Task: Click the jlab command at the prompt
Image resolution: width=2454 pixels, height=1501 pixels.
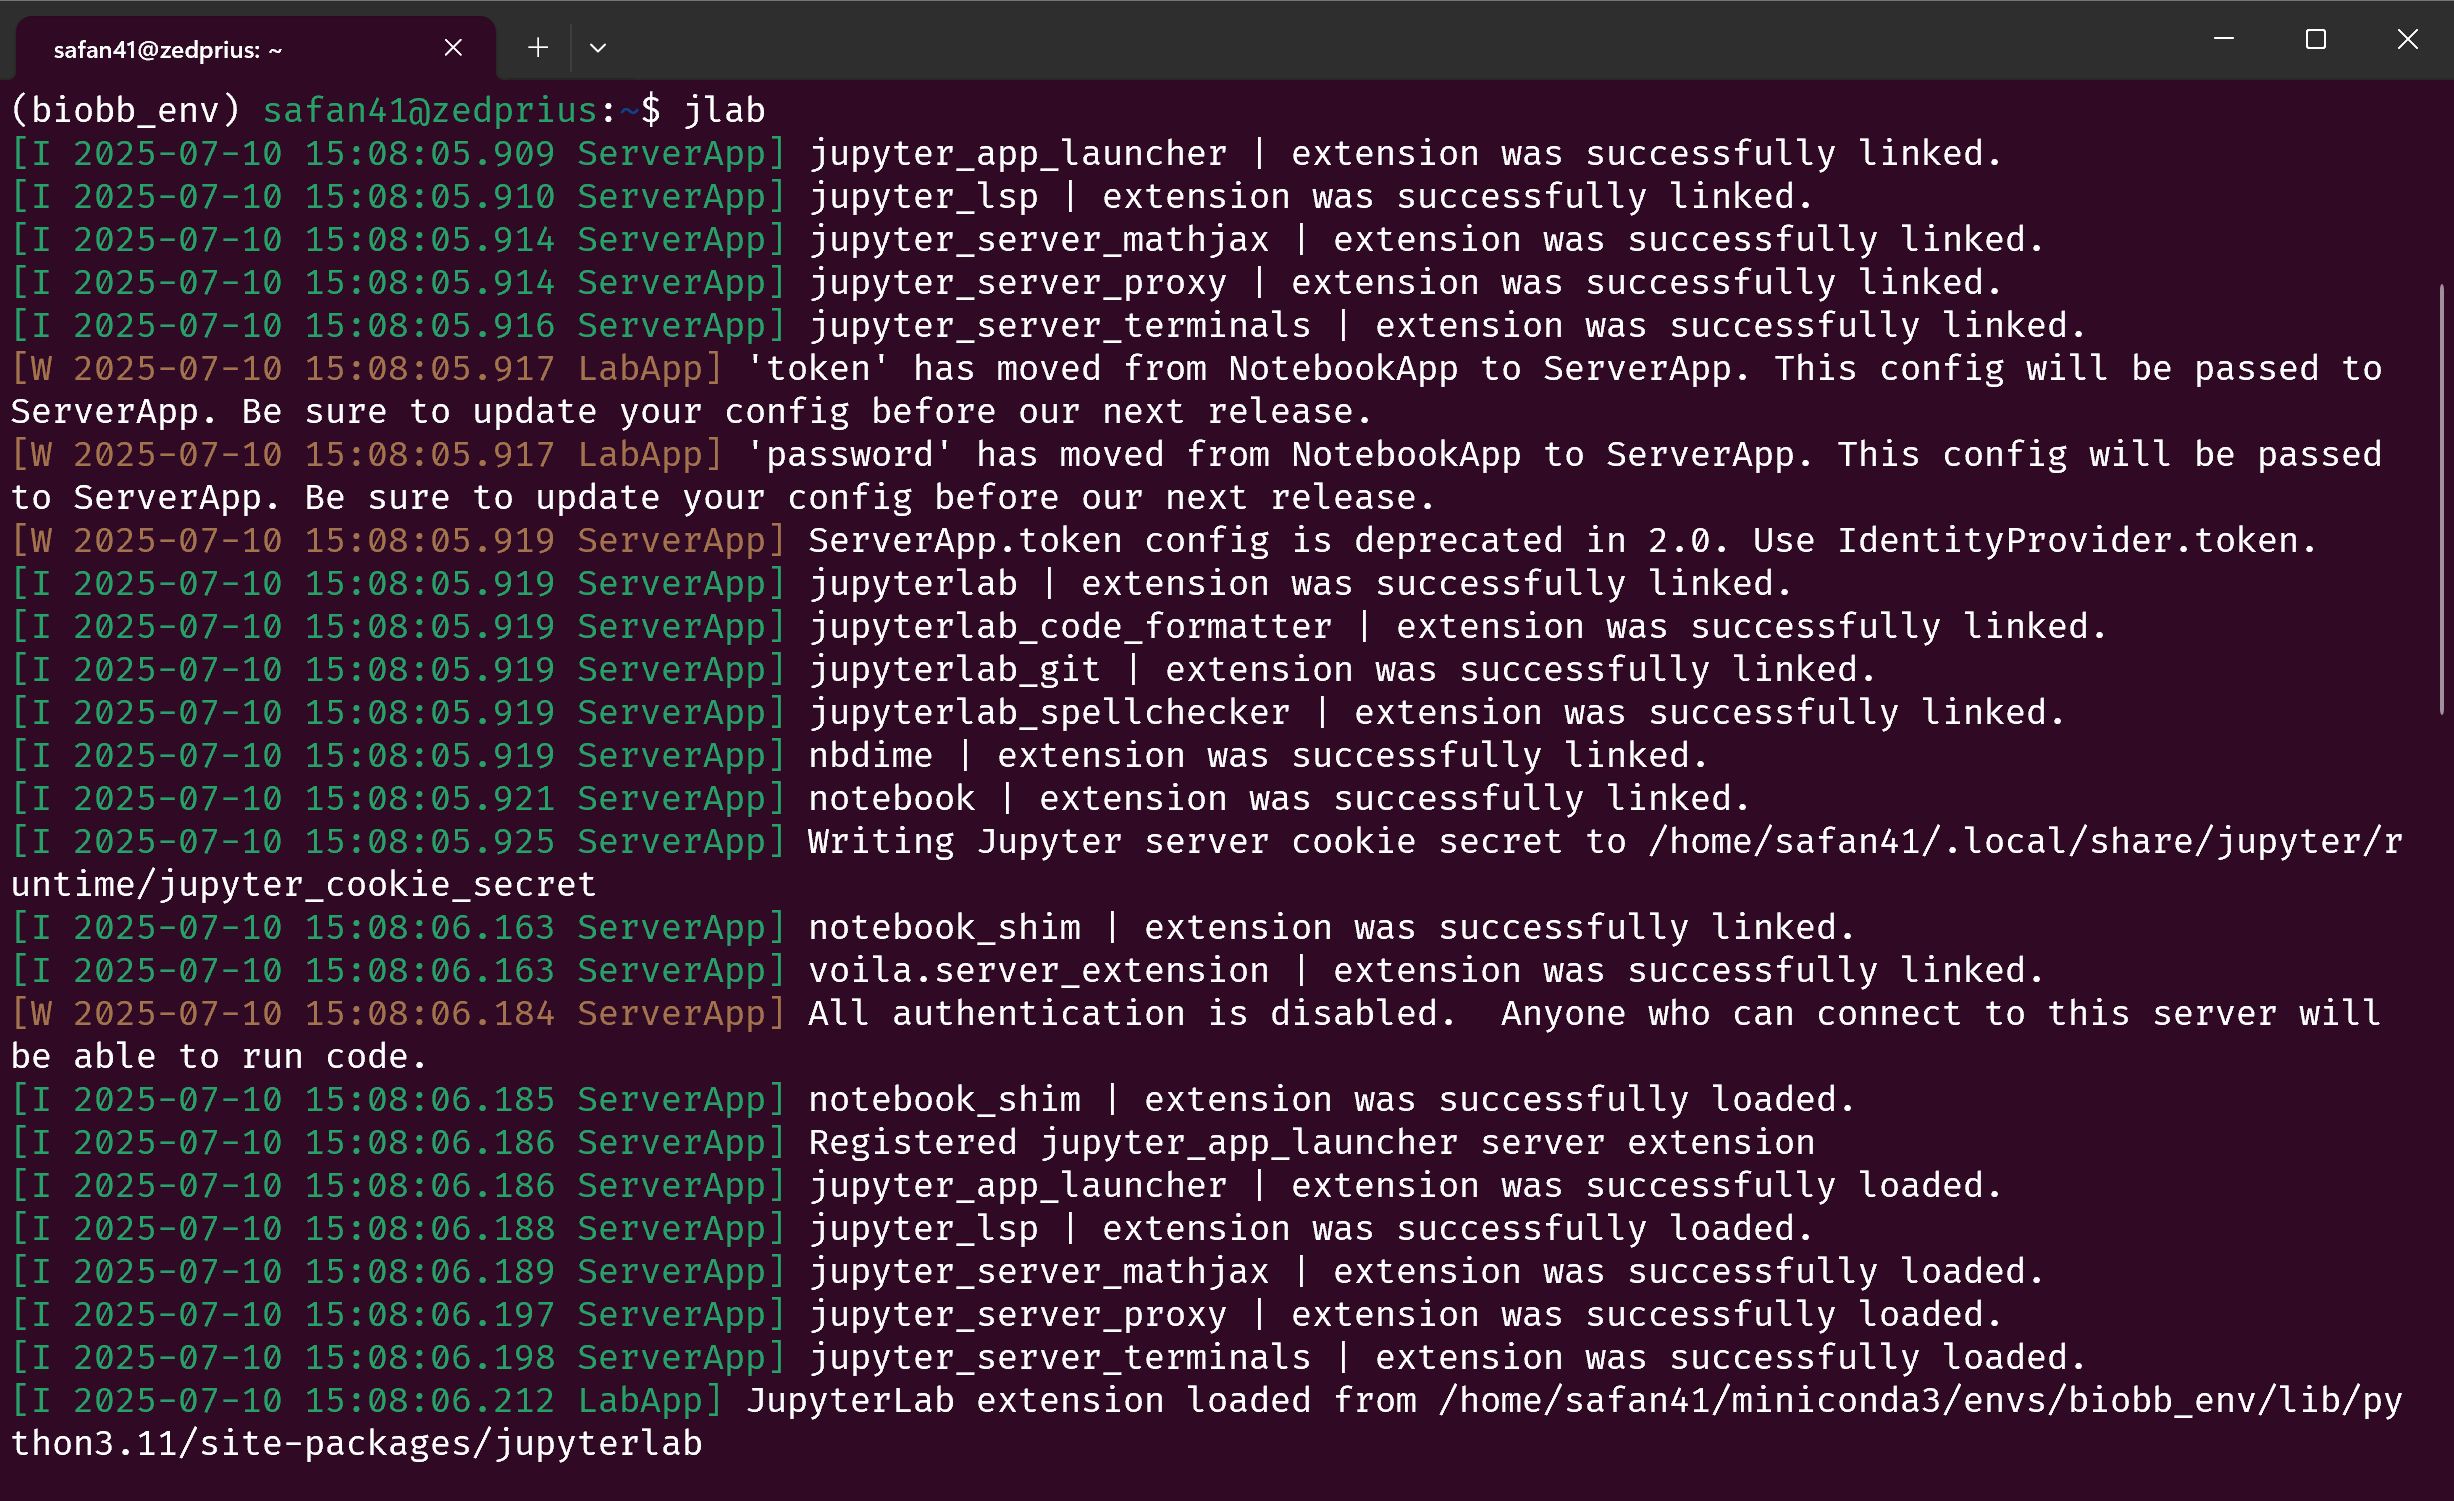Action: [724, 110]
